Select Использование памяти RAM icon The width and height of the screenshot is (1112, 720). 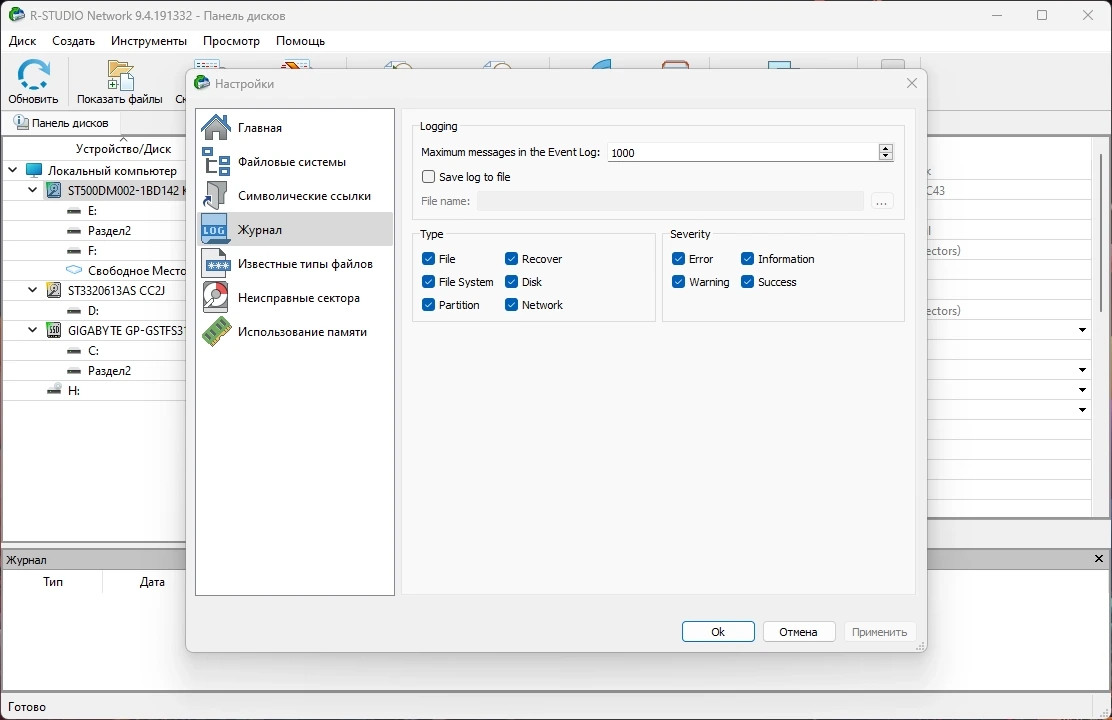tap(216, 332)
